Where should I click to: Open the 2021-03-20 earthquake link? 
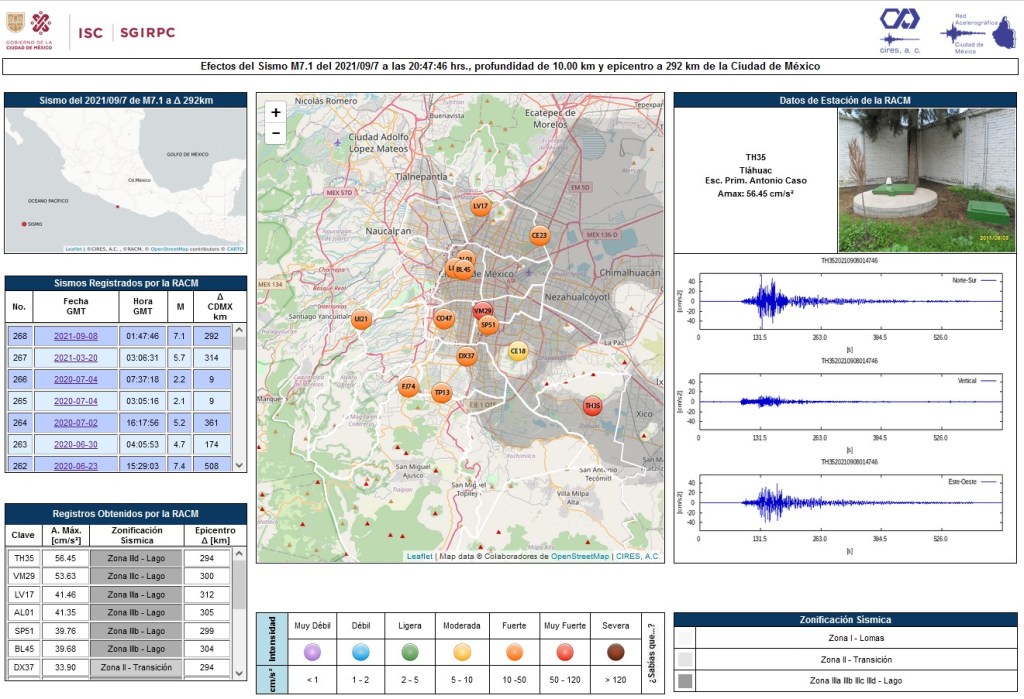tap(75, 357)
